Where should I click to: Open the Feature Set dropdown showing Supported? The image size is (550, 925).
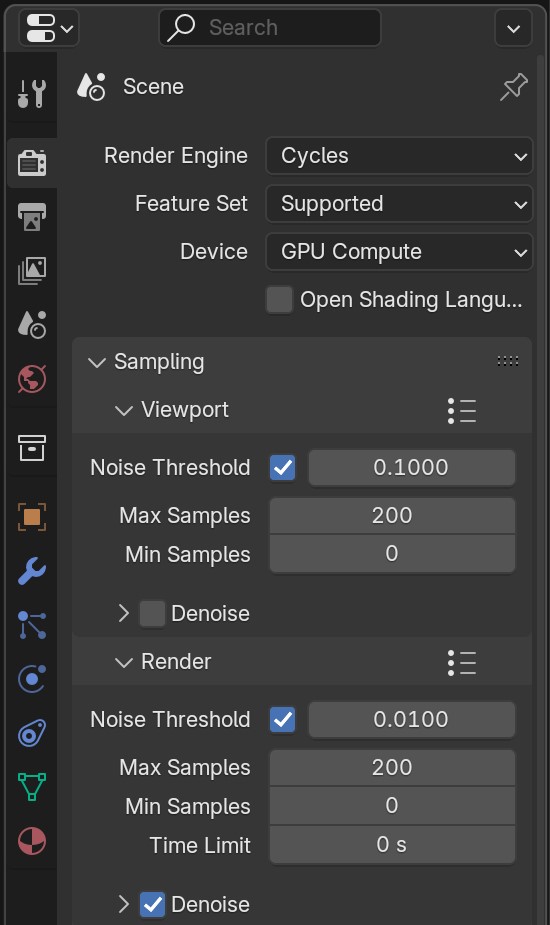point(399,204)
